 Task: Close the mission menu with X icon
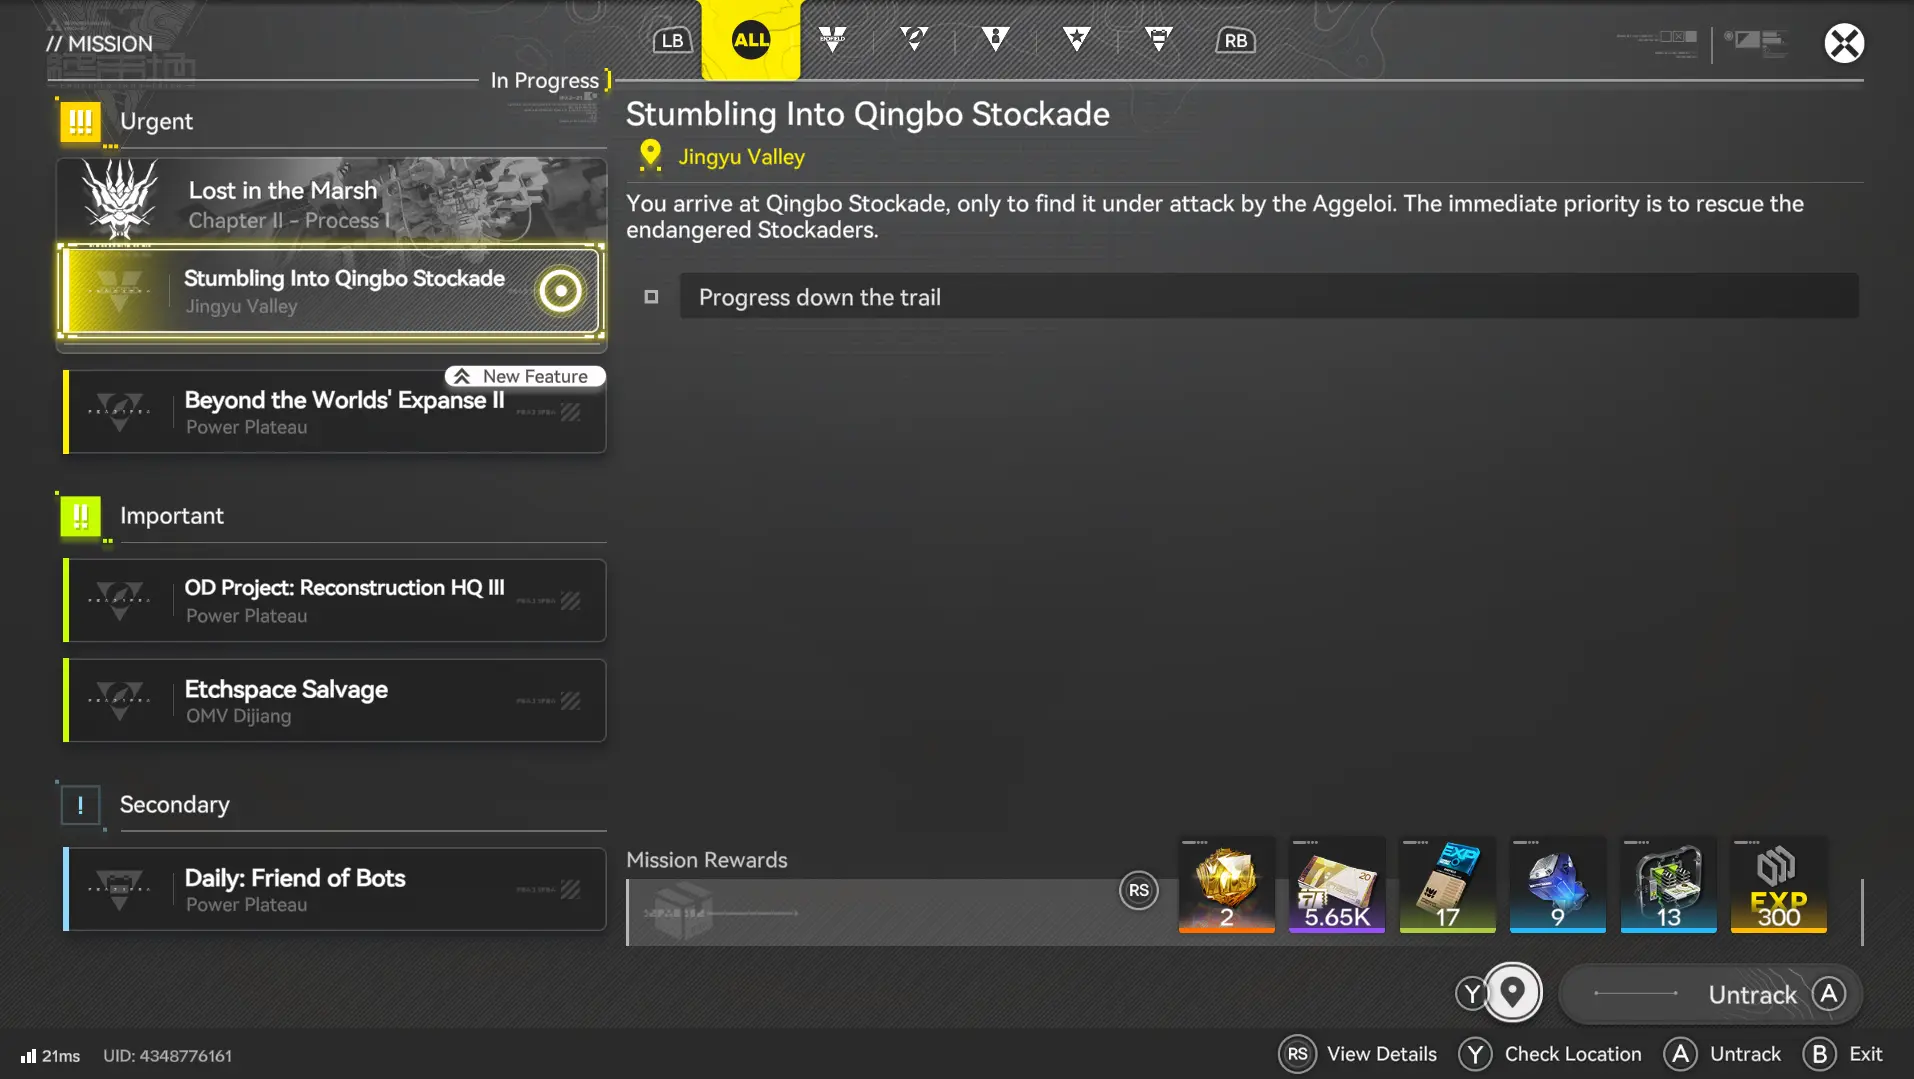point(1843,43)
